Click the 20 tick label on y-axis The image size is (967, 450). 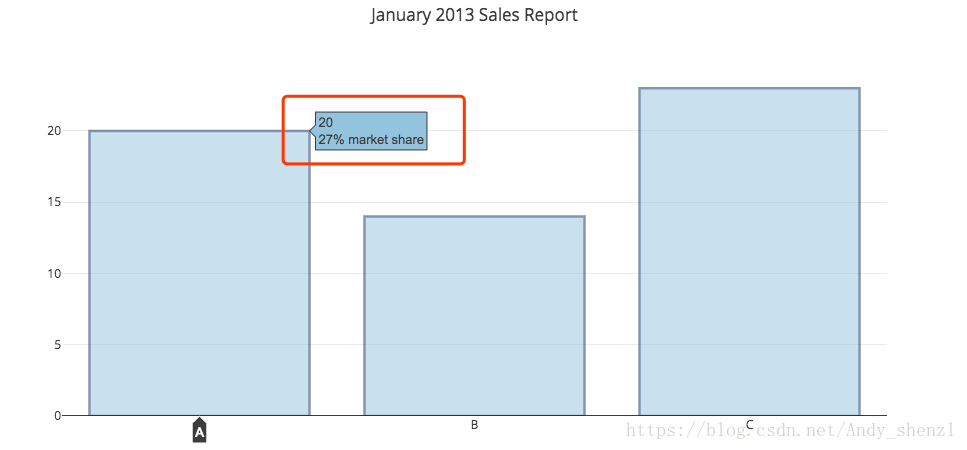click(x=54, y=131)
